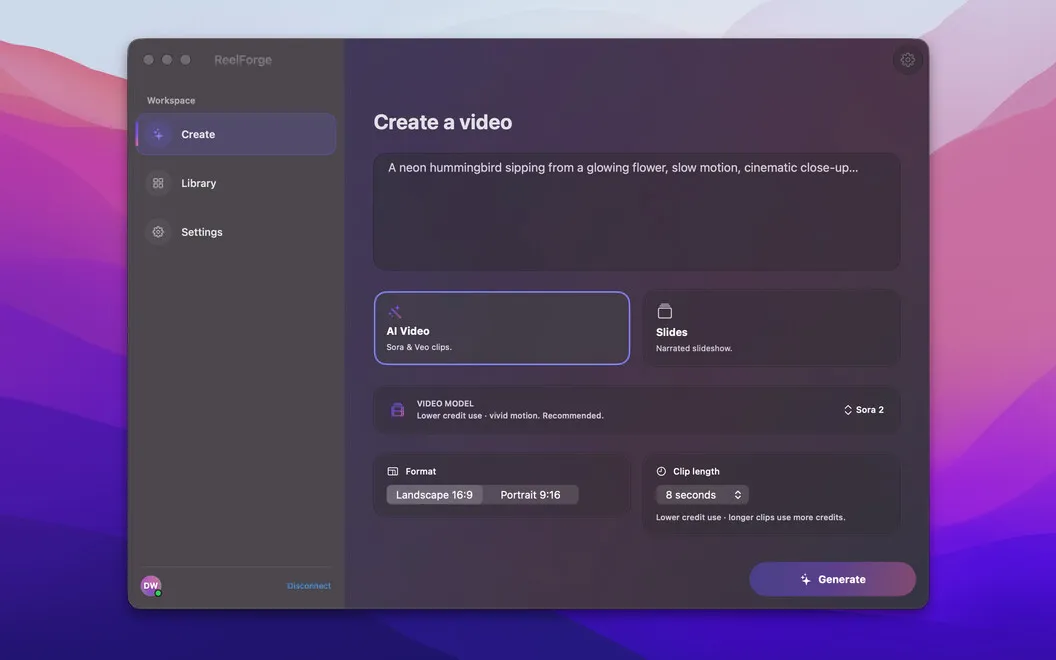1056x660 pixels.
Task: Click the Workspace sidebar label
Action: (171, 100)
